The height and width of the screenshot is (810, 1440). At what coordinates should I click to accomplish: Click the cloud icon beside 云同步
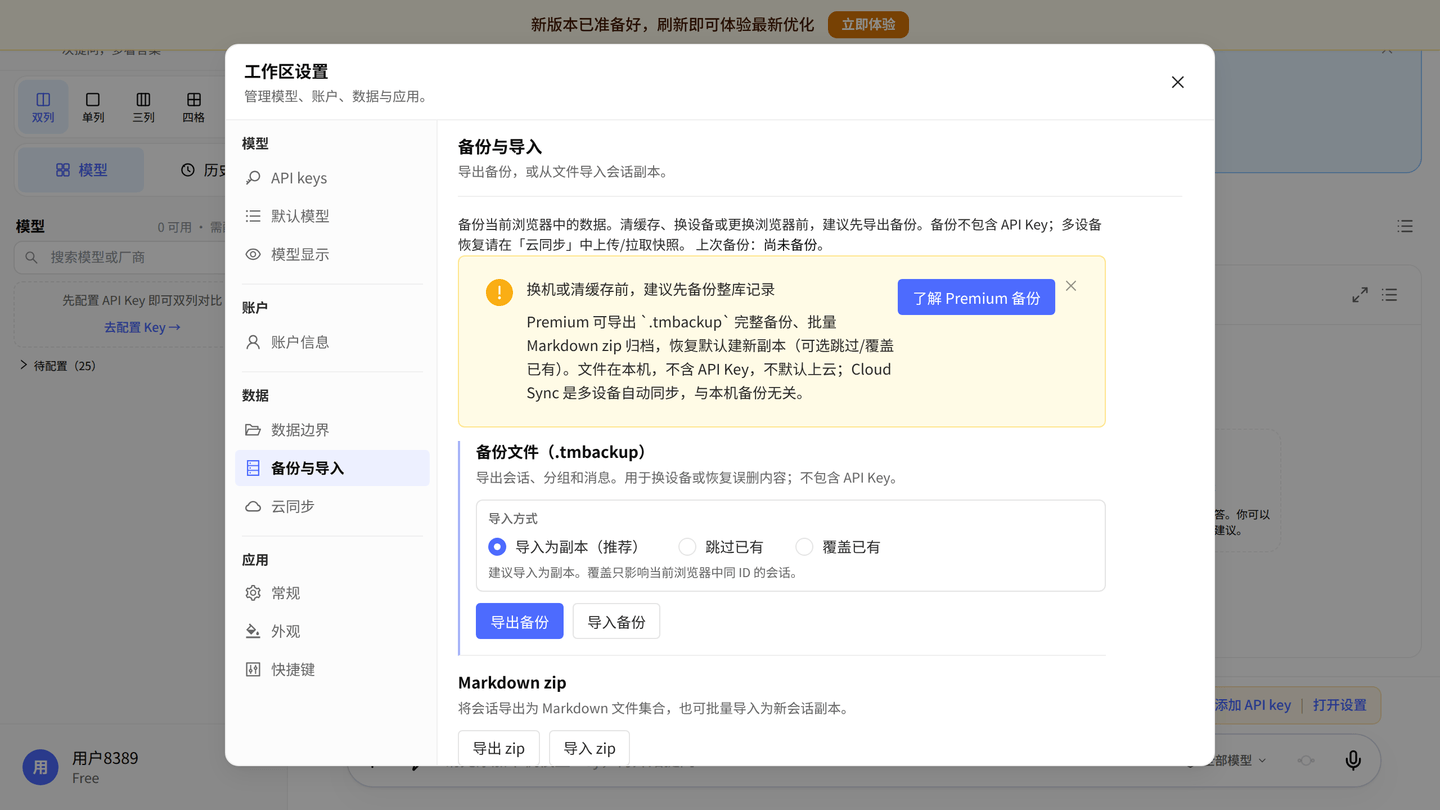[253, 506]
